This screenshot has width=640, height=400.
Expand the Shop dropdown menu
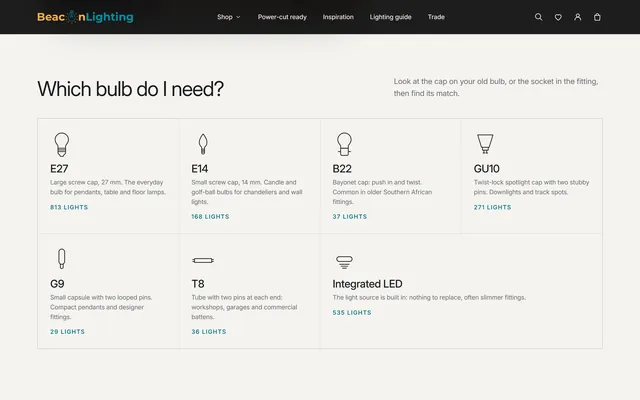tap(229, 17)
